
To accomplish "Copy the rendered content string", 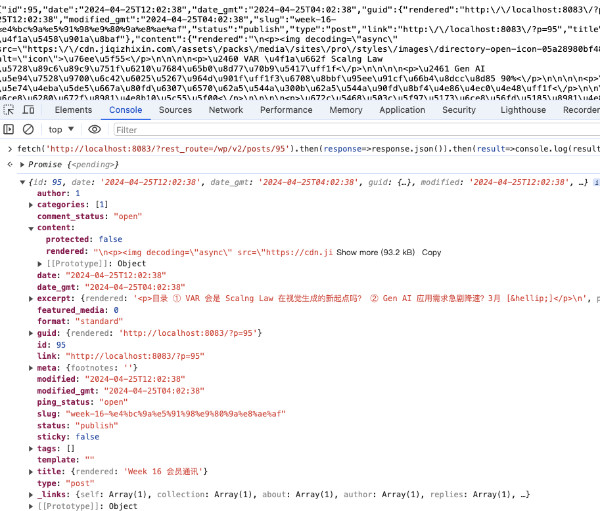I will [431, 252].
